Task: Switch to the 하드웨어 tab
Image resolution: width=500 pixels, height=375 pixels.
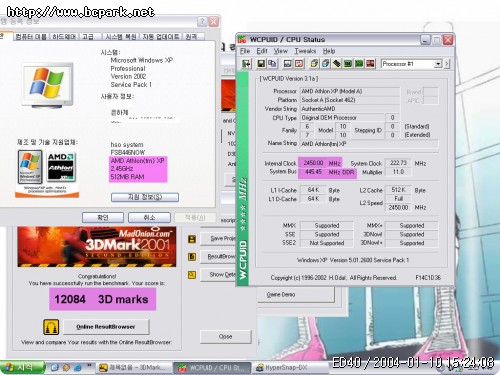Action: point(64,37)
